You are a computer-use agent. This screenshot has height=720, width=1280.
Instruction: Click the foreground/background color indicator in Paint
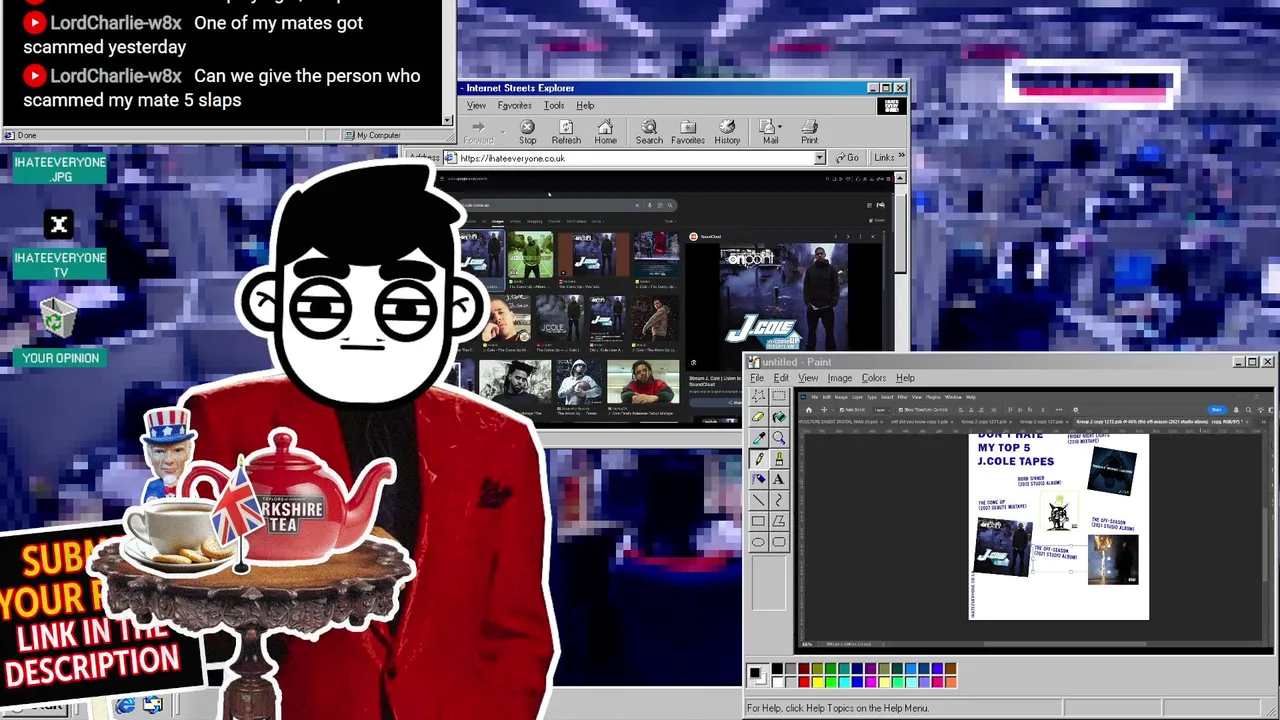point(757,675)
